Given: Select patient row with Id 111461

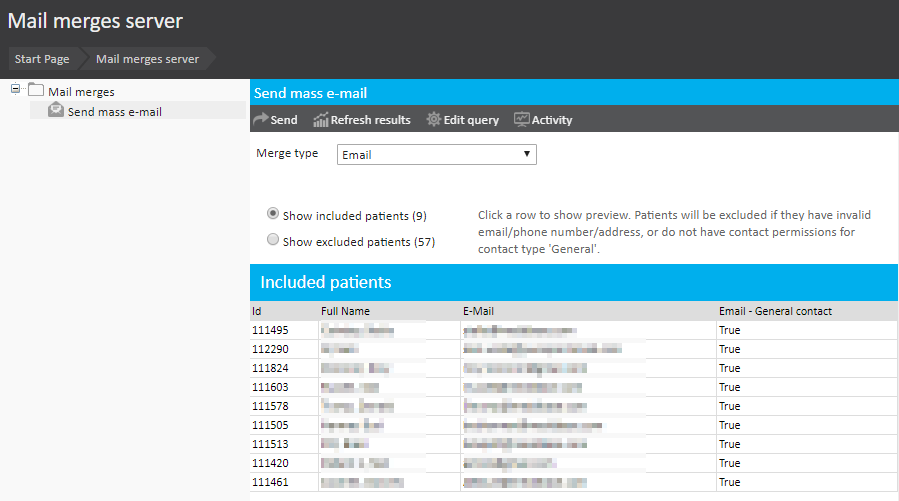Looking at the screenshot, I should point(270,482).
